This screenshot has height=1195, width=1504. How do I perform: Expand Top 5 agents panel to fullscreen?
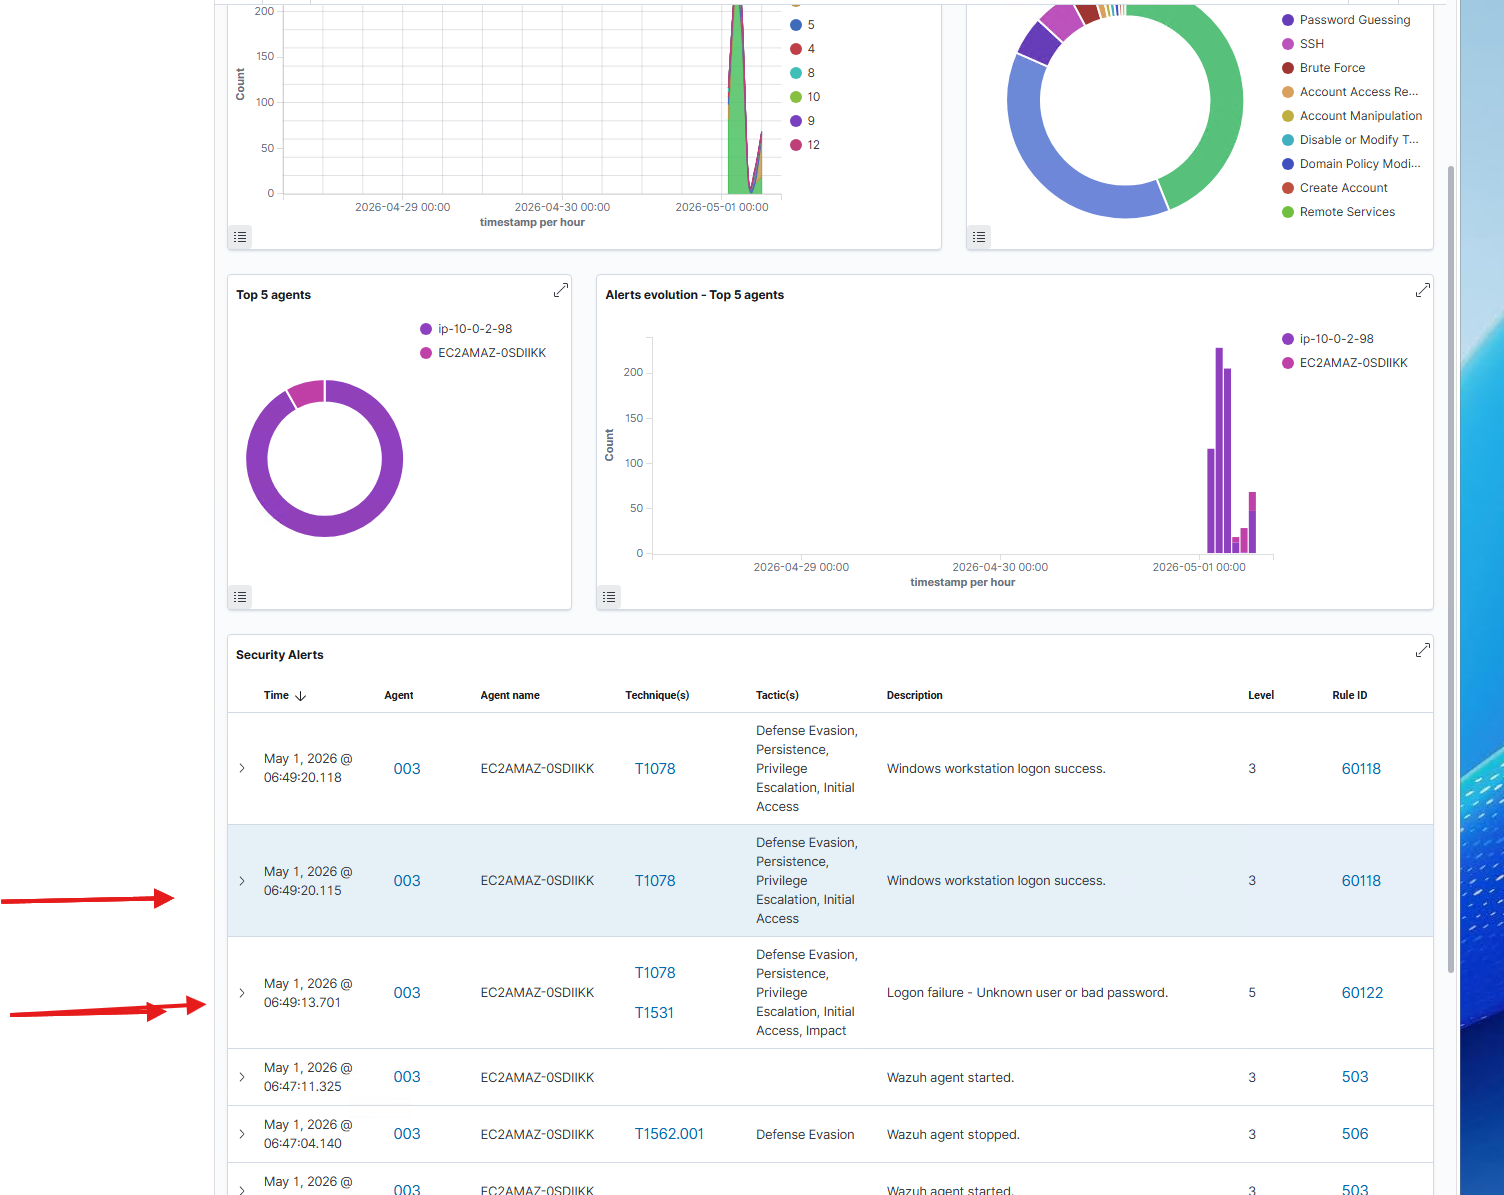pyautogui.click(x=561, y=290)
